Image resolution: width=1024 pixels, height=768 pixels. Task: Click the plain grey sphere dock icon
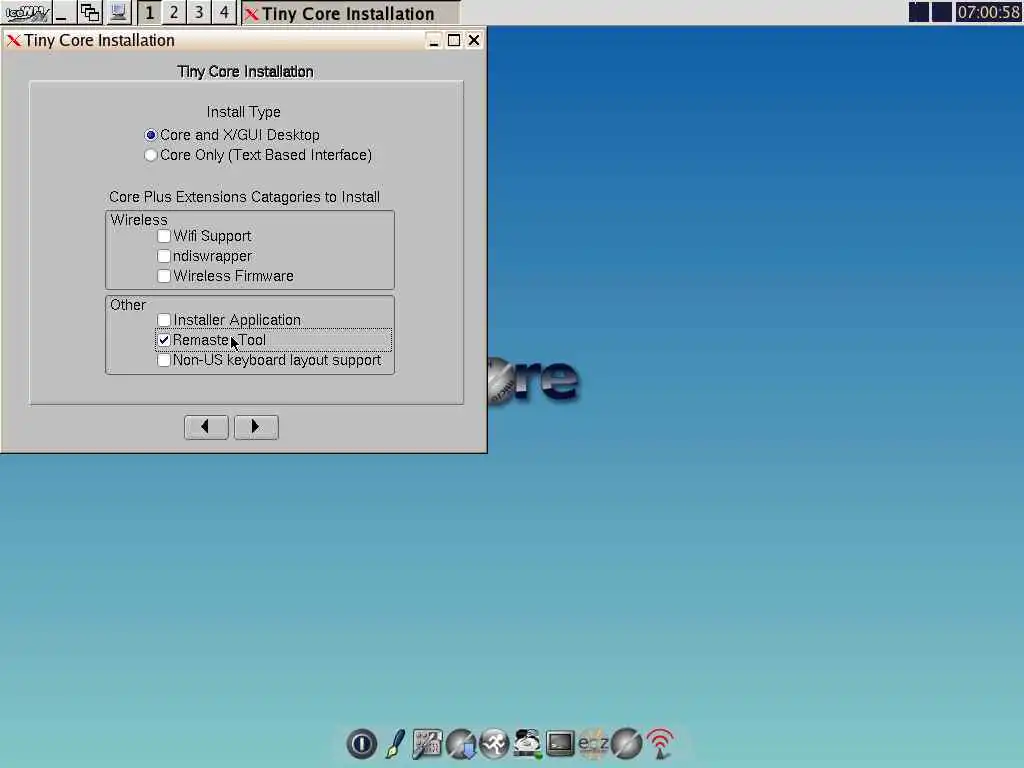[626, 743]
